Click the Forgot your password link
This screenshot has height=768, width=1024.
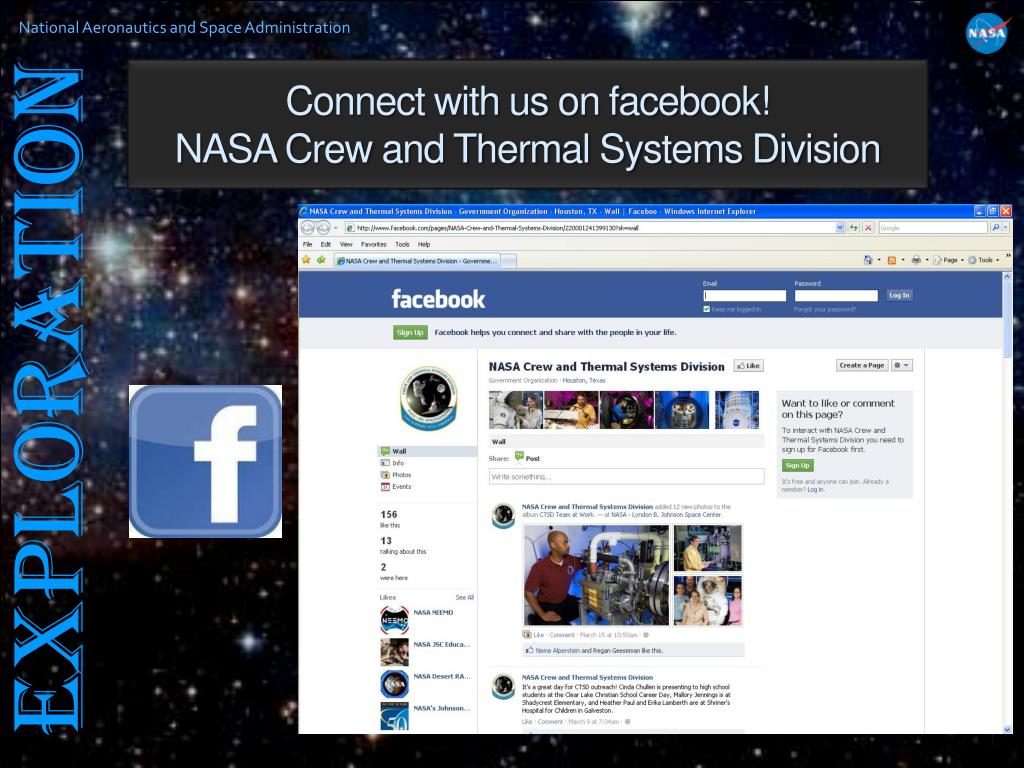825,309
